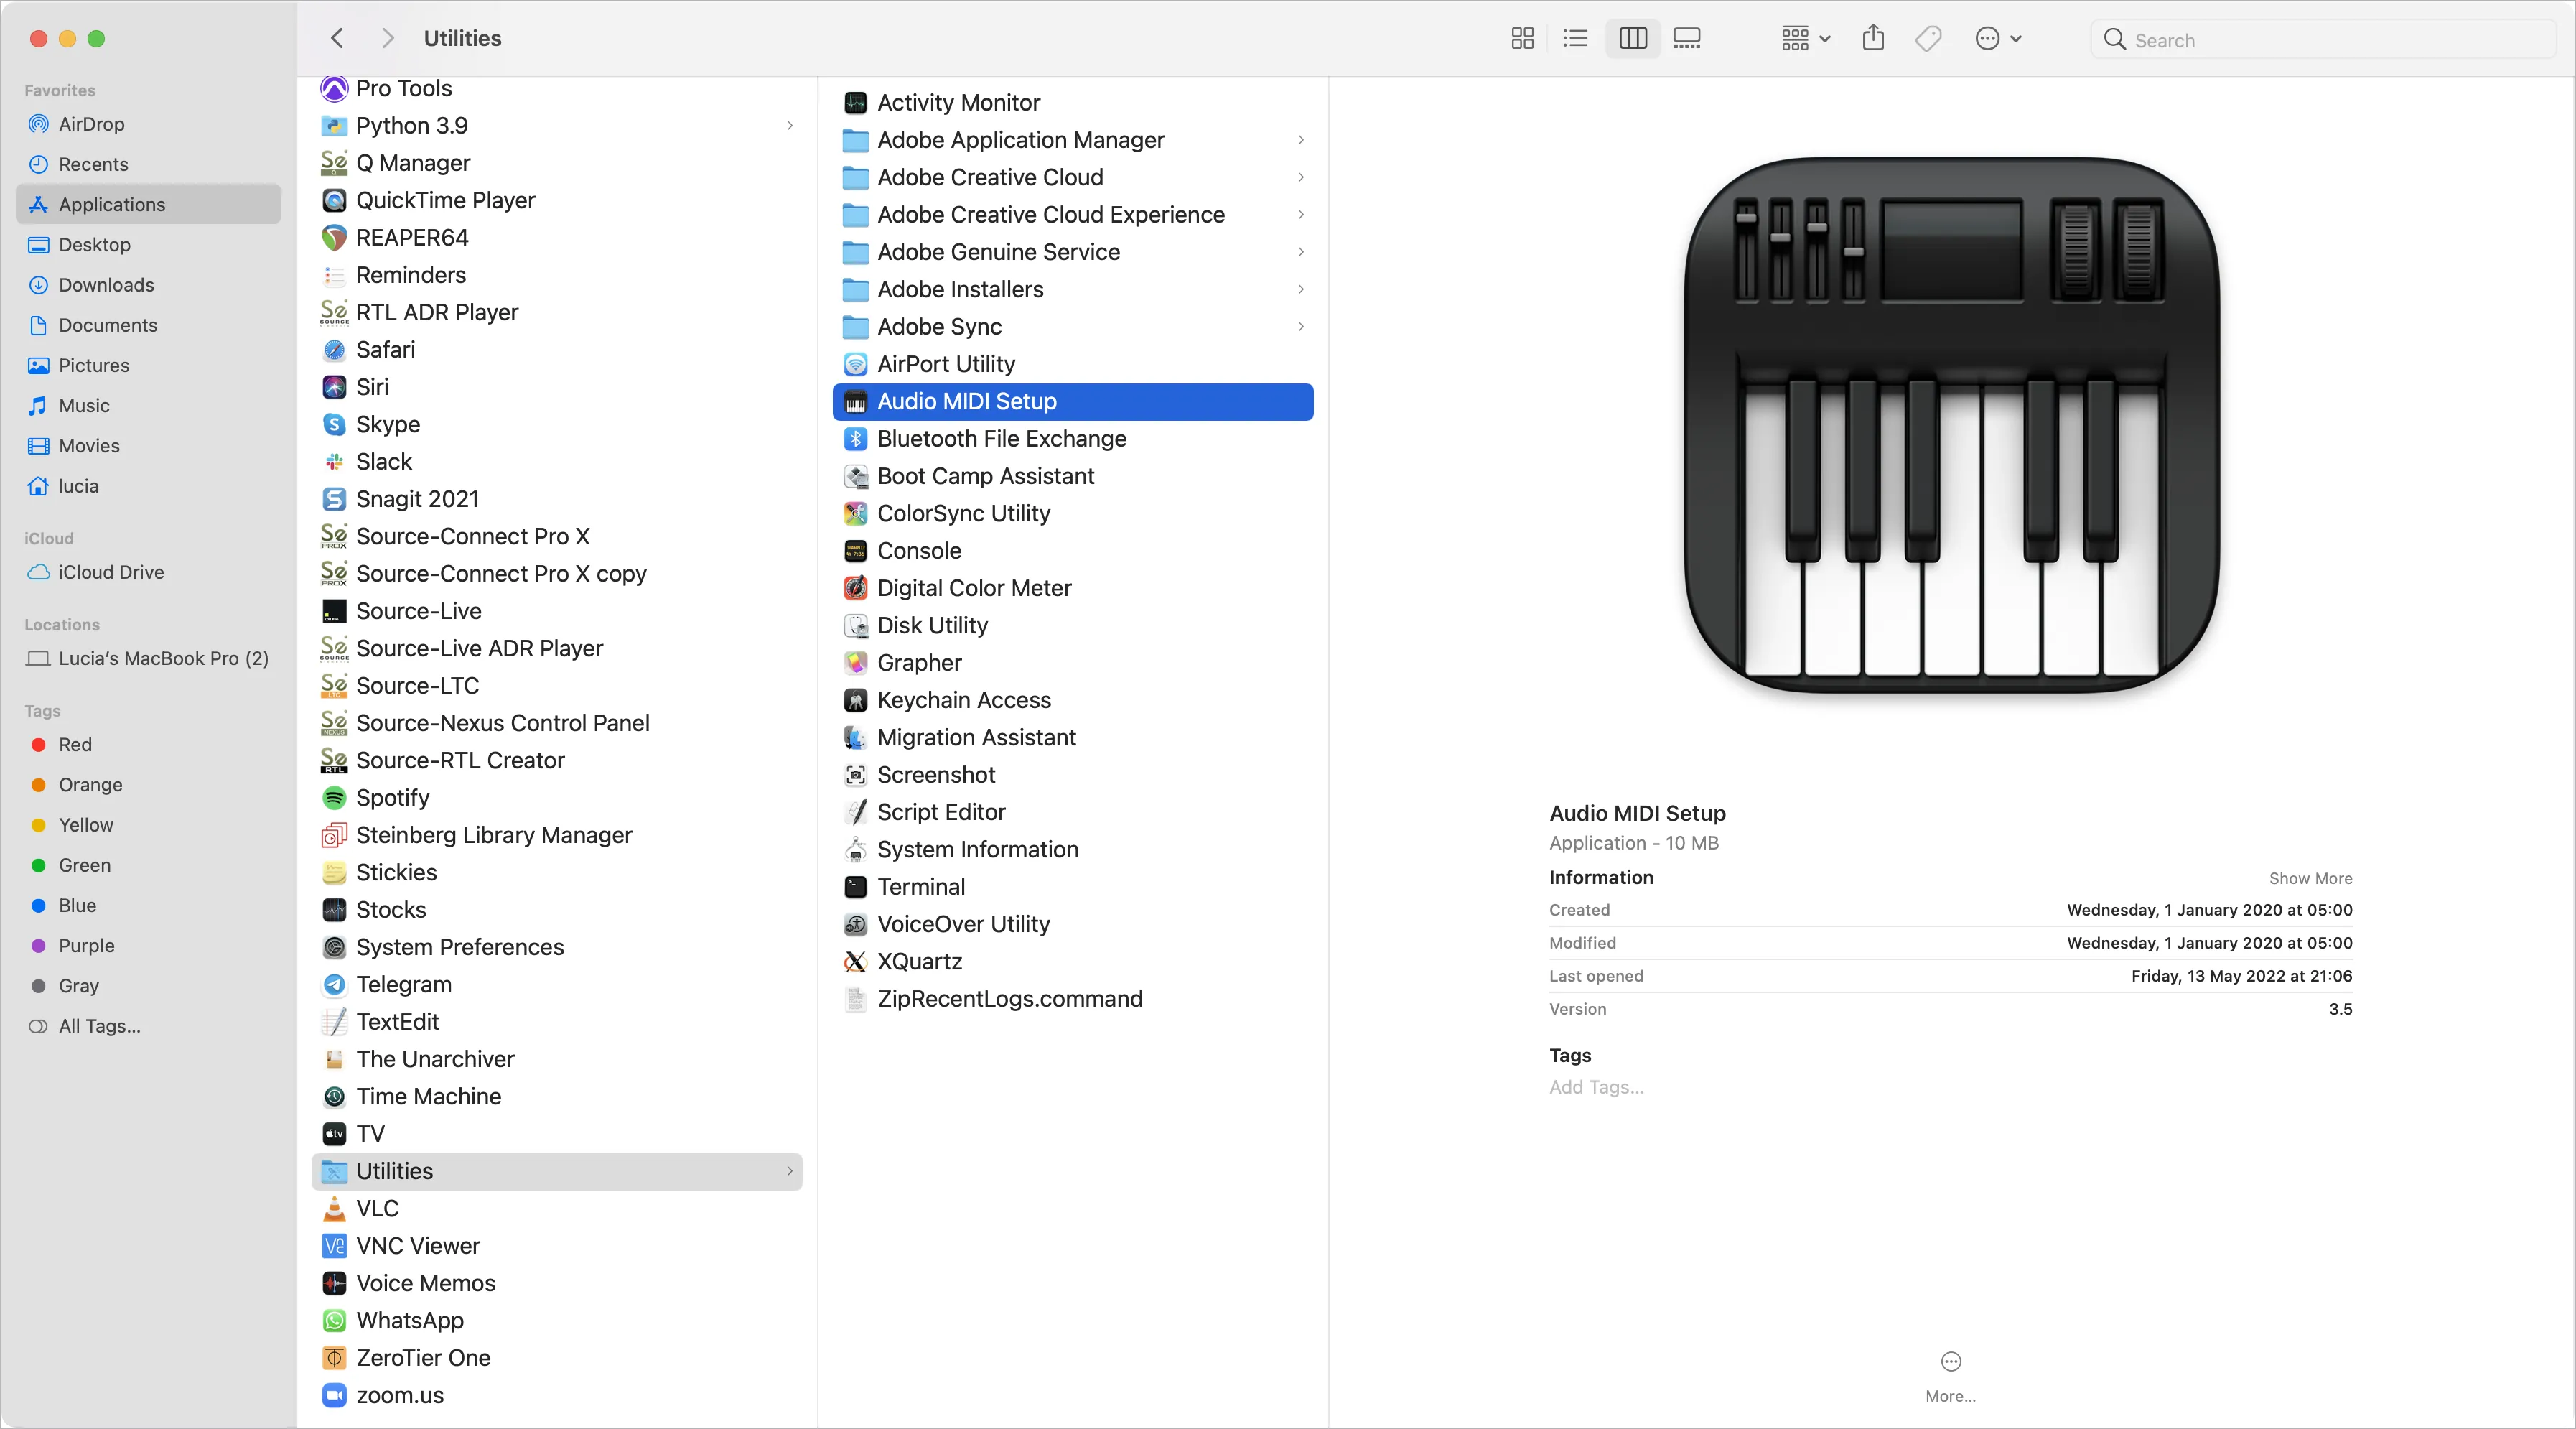Select the Keychain Access icon
This screenshot has width=2576, height=1429.
click(x=855, y=700)
